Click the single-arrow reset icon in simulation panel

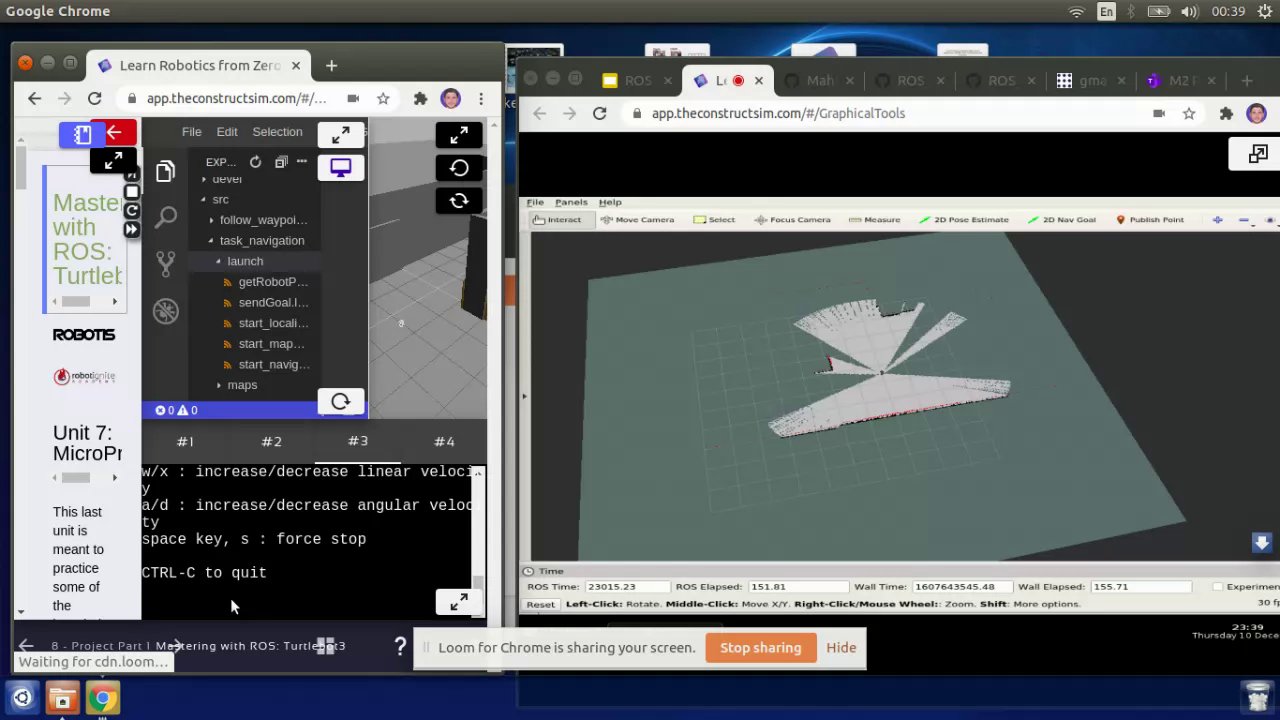click(x=459, y=168)
